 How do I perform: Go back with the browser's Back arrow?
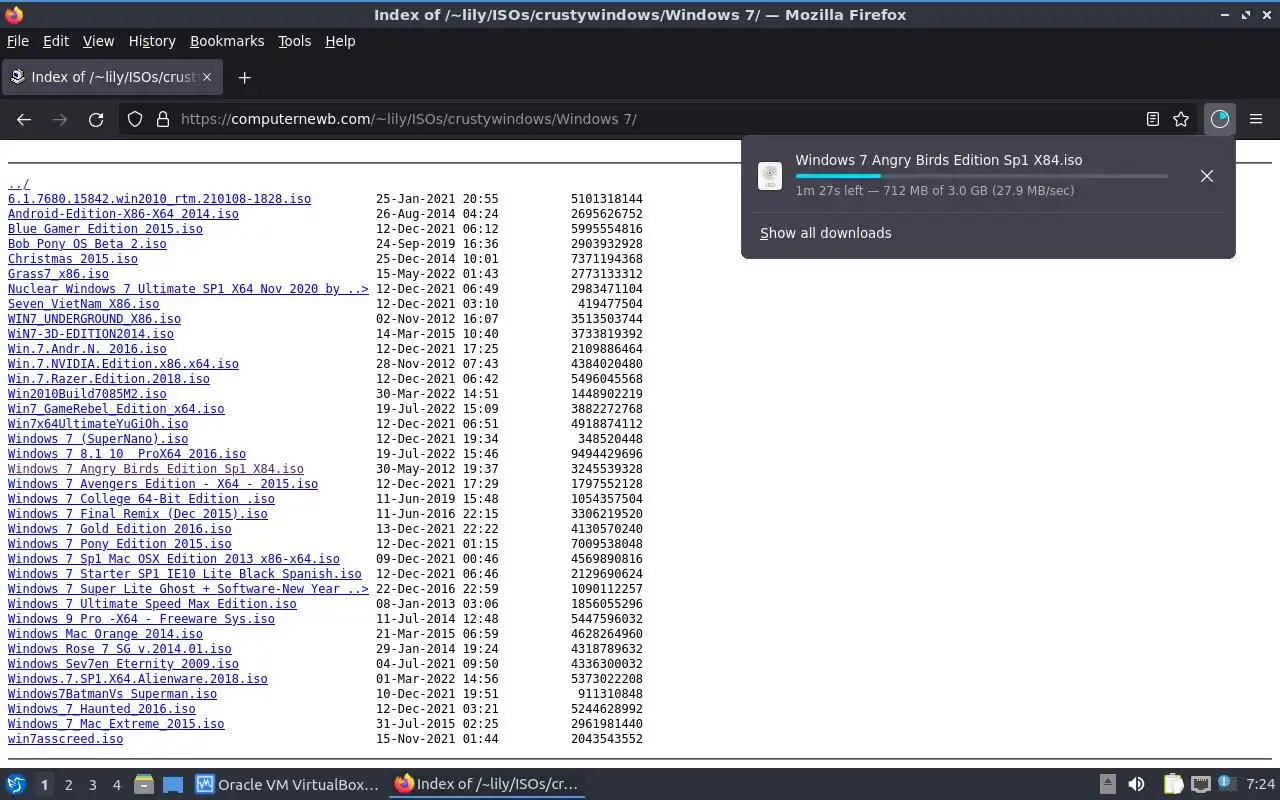24,119
